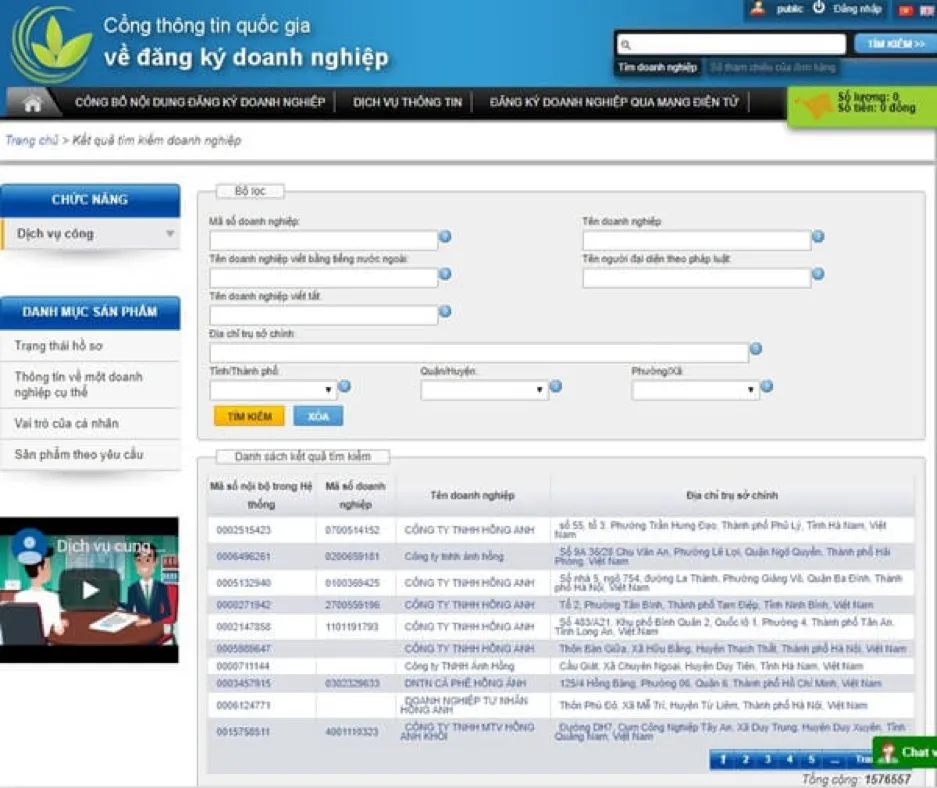937x788 pixels.
Task: Open the Quận/Huyện dropdown
Action: click(484, 390)
